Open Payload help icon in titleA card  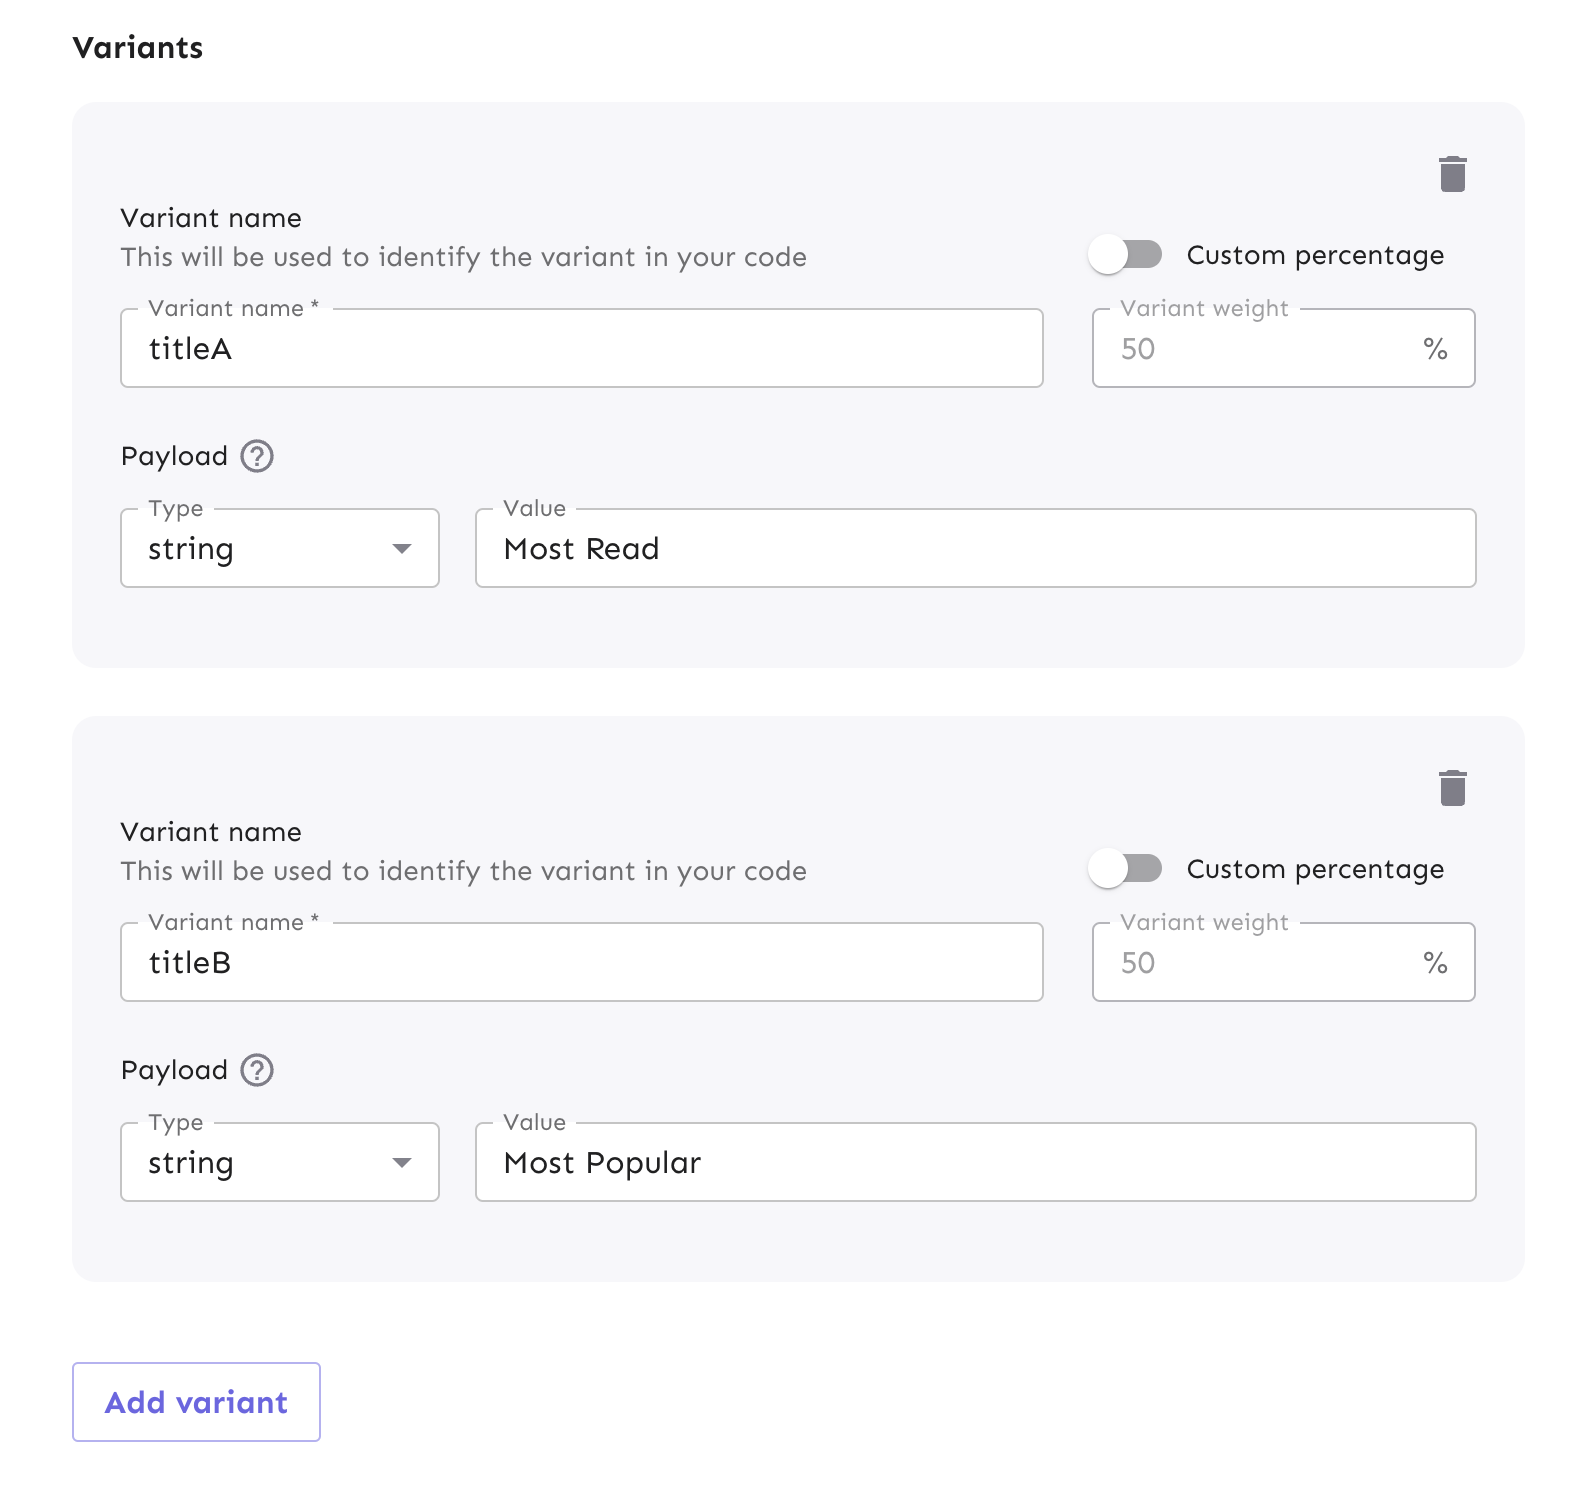(x=257, y=456)
